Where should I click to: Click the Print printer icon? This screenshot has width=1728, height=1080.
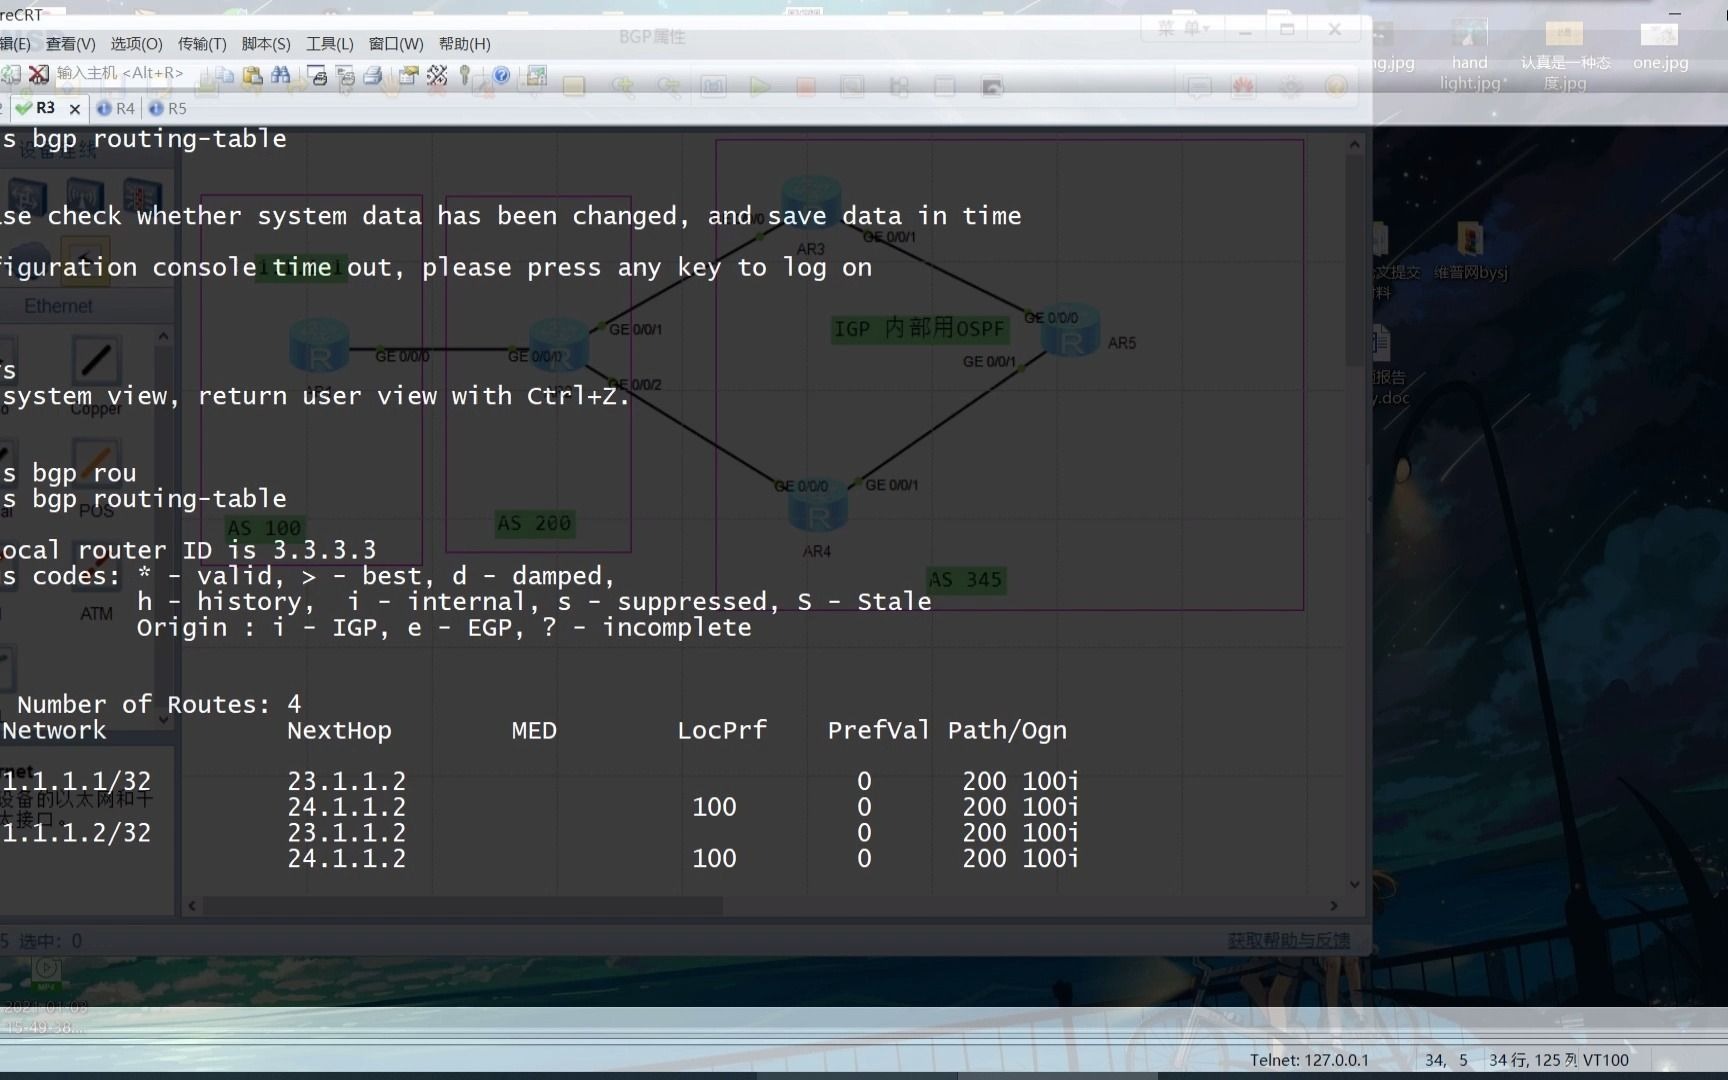click(x=373, y=75)
